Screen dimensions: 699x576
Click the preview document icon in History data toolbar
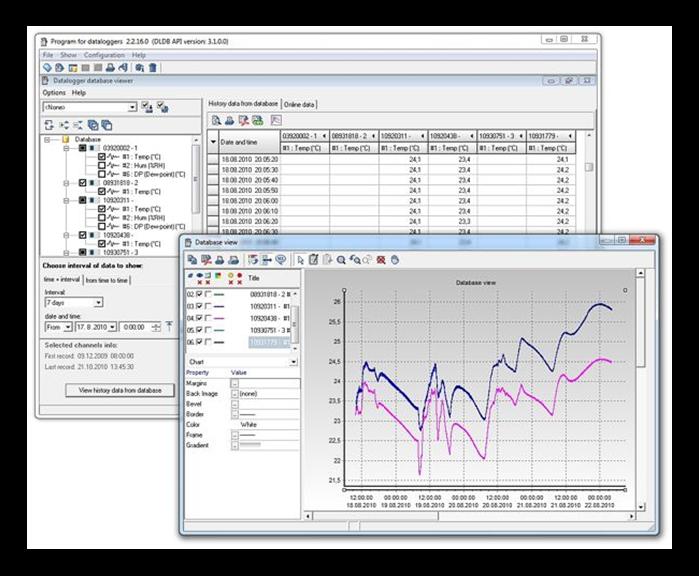pyautogui.click(x=216, y=120)
